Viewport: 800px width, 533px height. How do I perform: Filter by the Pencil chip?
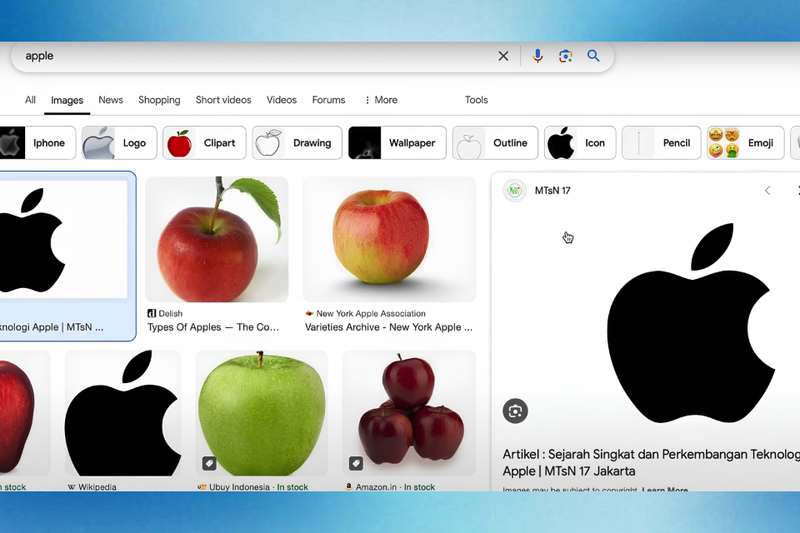(x=661, y=143)
